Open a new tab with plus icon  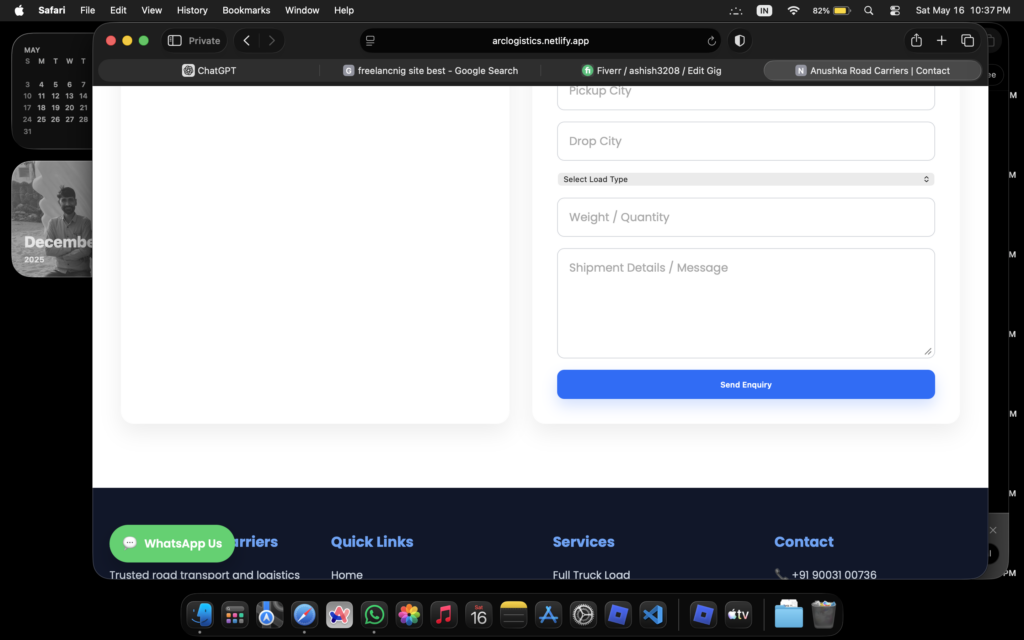pos(941,40)
